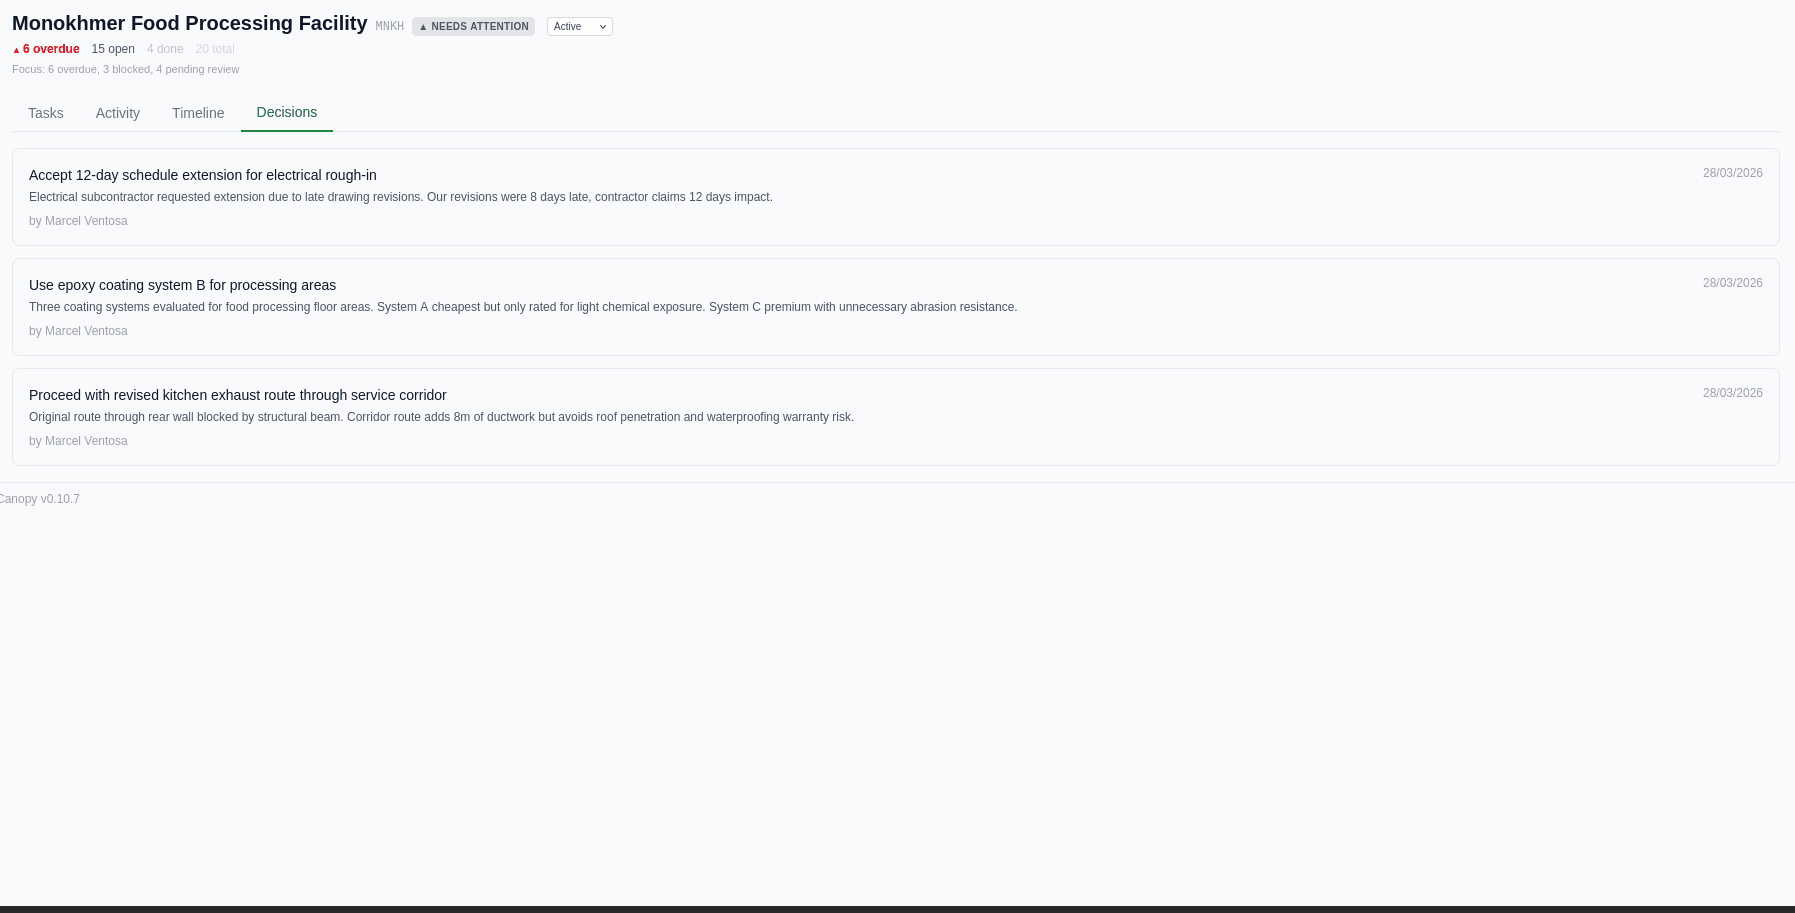Open the electrical rough-in extension decision

pos(202,175)
